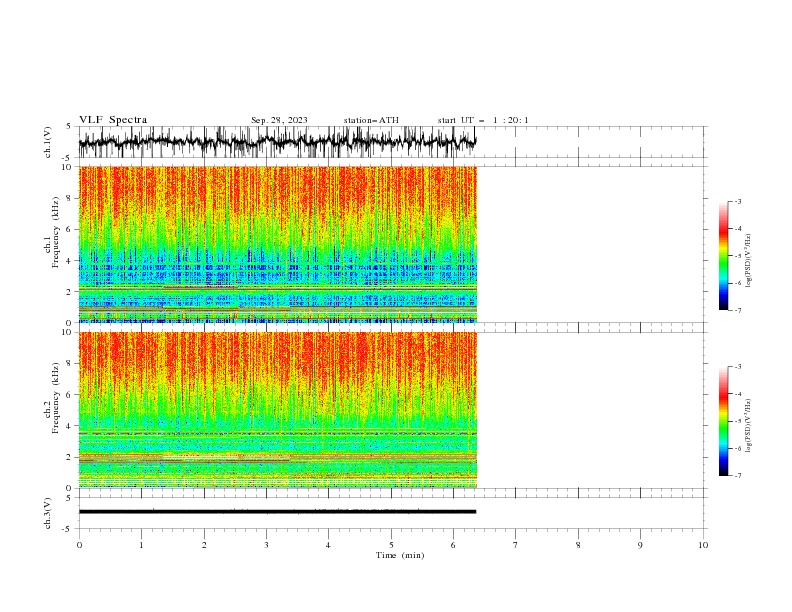This screenshot has height=612, width=792.
Task: Click the "-7" value on ch.1 color bar
Action: pyautogui.click(x=737, y=310)
